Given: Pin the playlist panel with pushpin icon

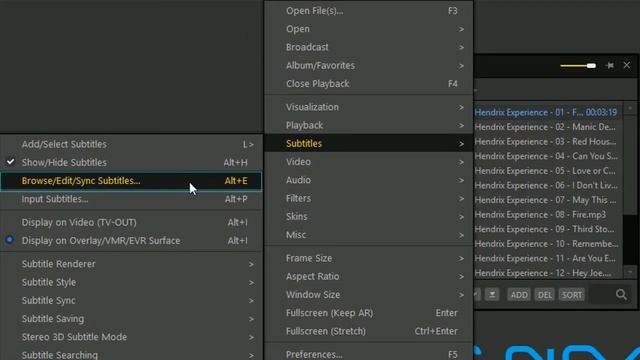Looking at the screenshot, I should [x=610, y=65].
